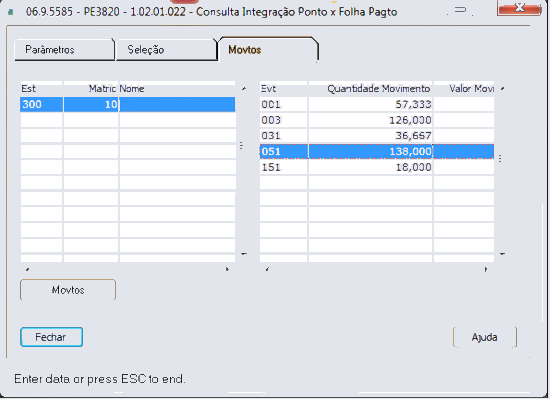This screenshot has height=399, width=550.
Task: Select event row 003
Action: click(x=377, y=120)
